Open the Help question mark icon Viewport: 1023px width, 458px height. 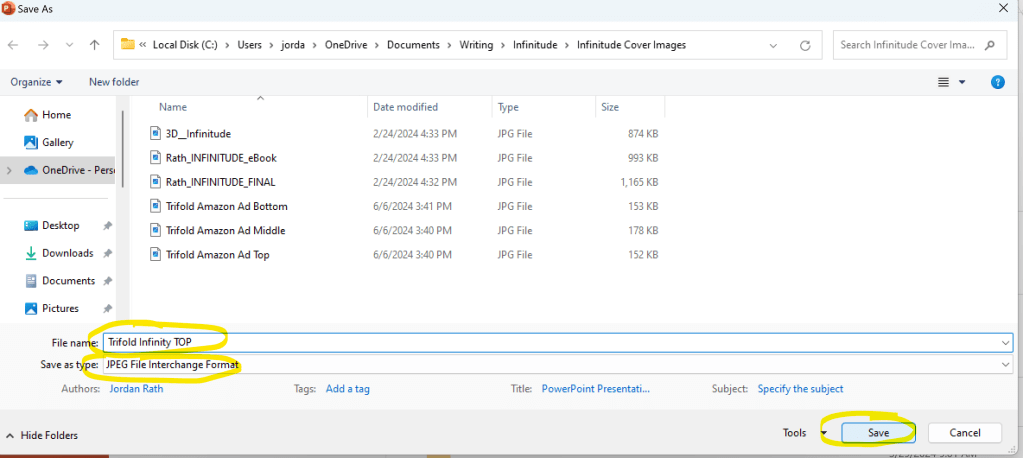click(997, 82)
